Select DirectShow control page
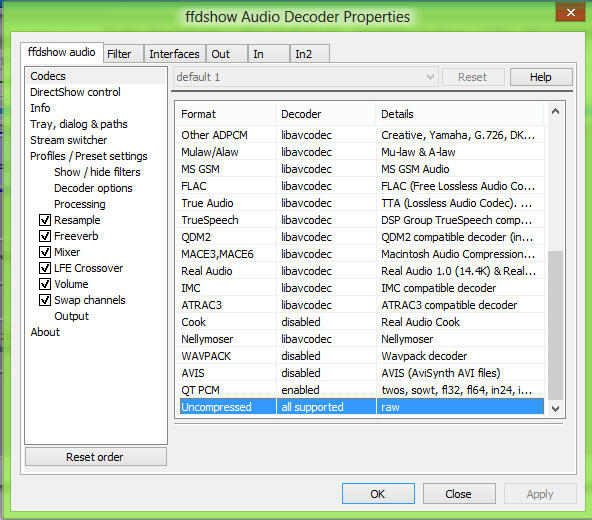The image size is (592, 520). pos(75,92)
